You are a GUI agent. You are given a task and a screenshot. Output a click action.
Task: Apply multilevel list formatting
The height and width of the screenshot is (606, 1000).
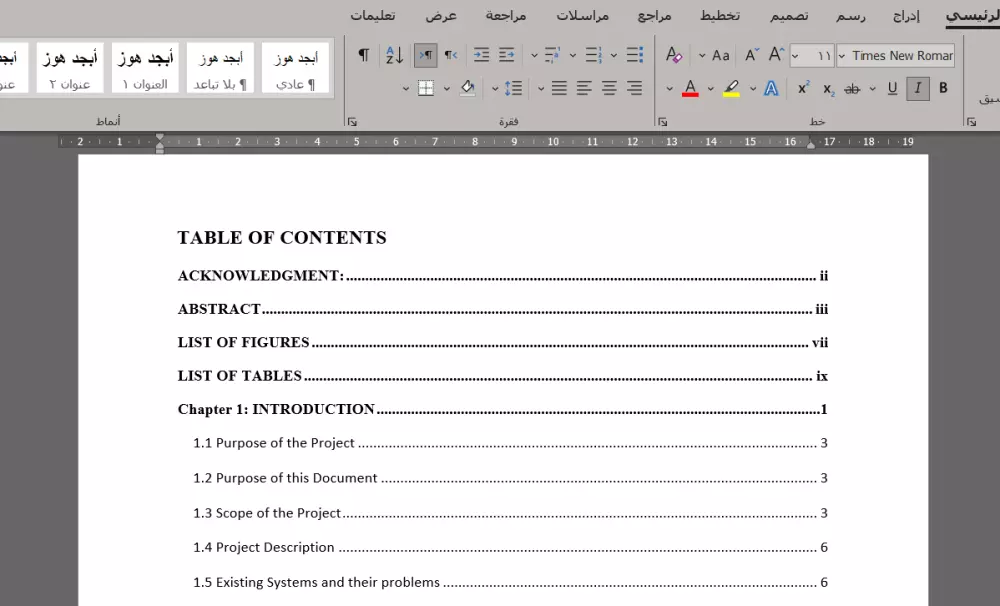(x=552, y=55)
